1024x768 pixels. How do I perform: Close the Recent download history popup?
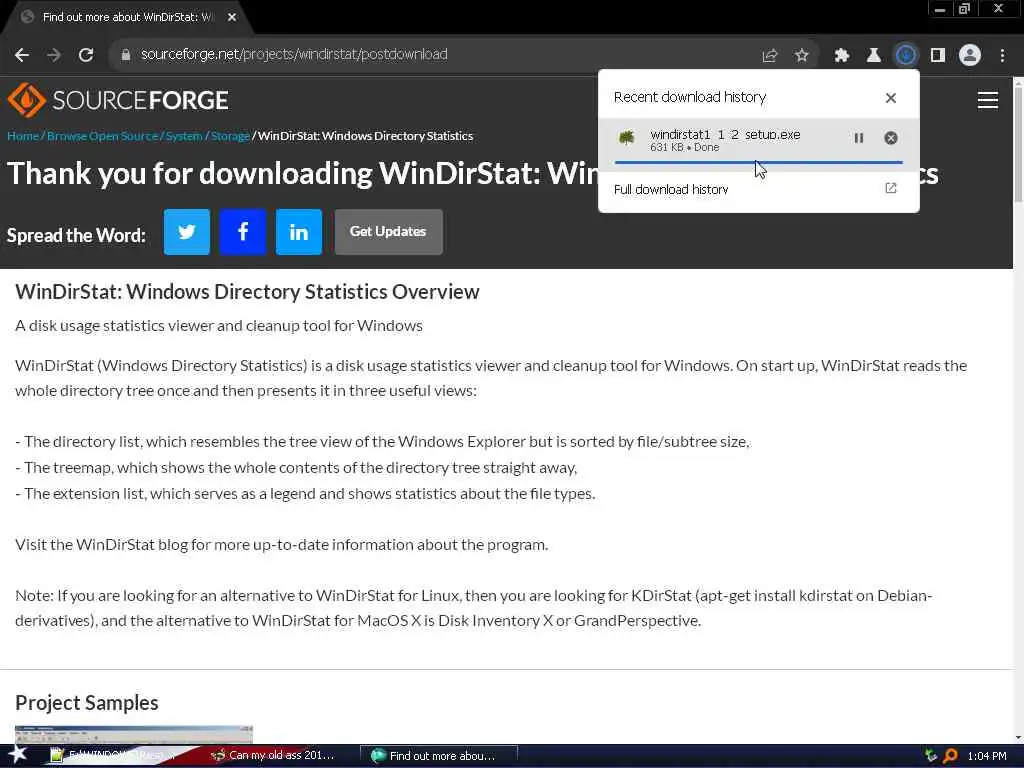(891, 98)
